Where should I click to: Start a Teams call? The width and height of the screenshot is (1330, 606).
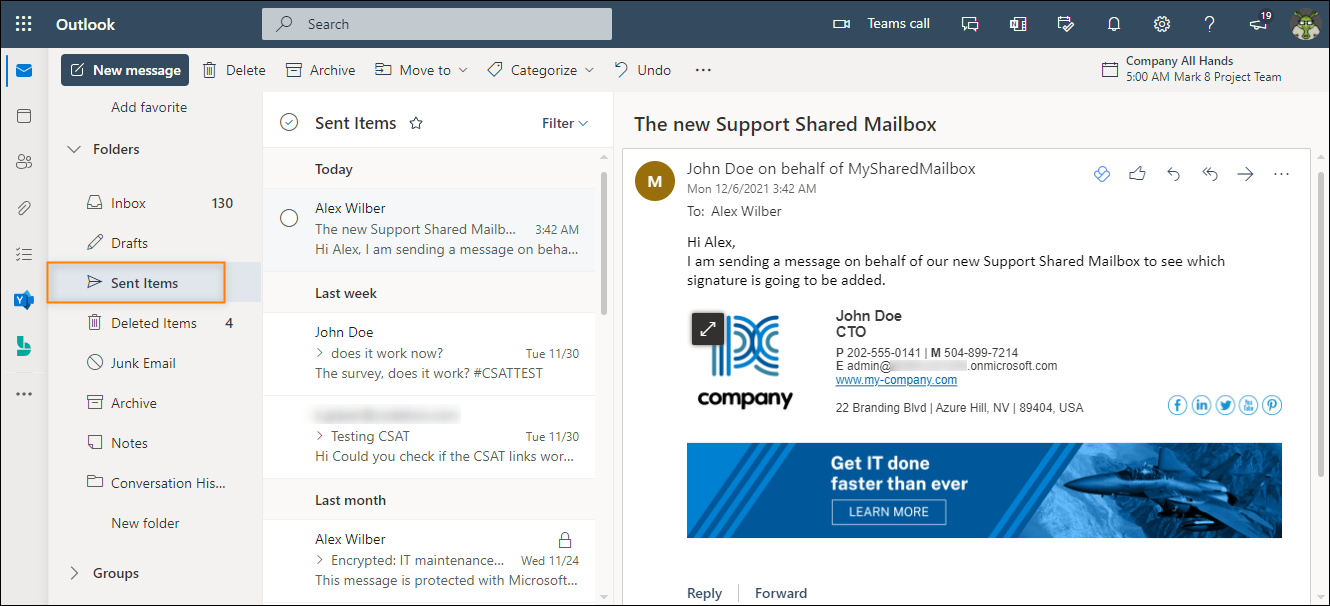(881, 24)
